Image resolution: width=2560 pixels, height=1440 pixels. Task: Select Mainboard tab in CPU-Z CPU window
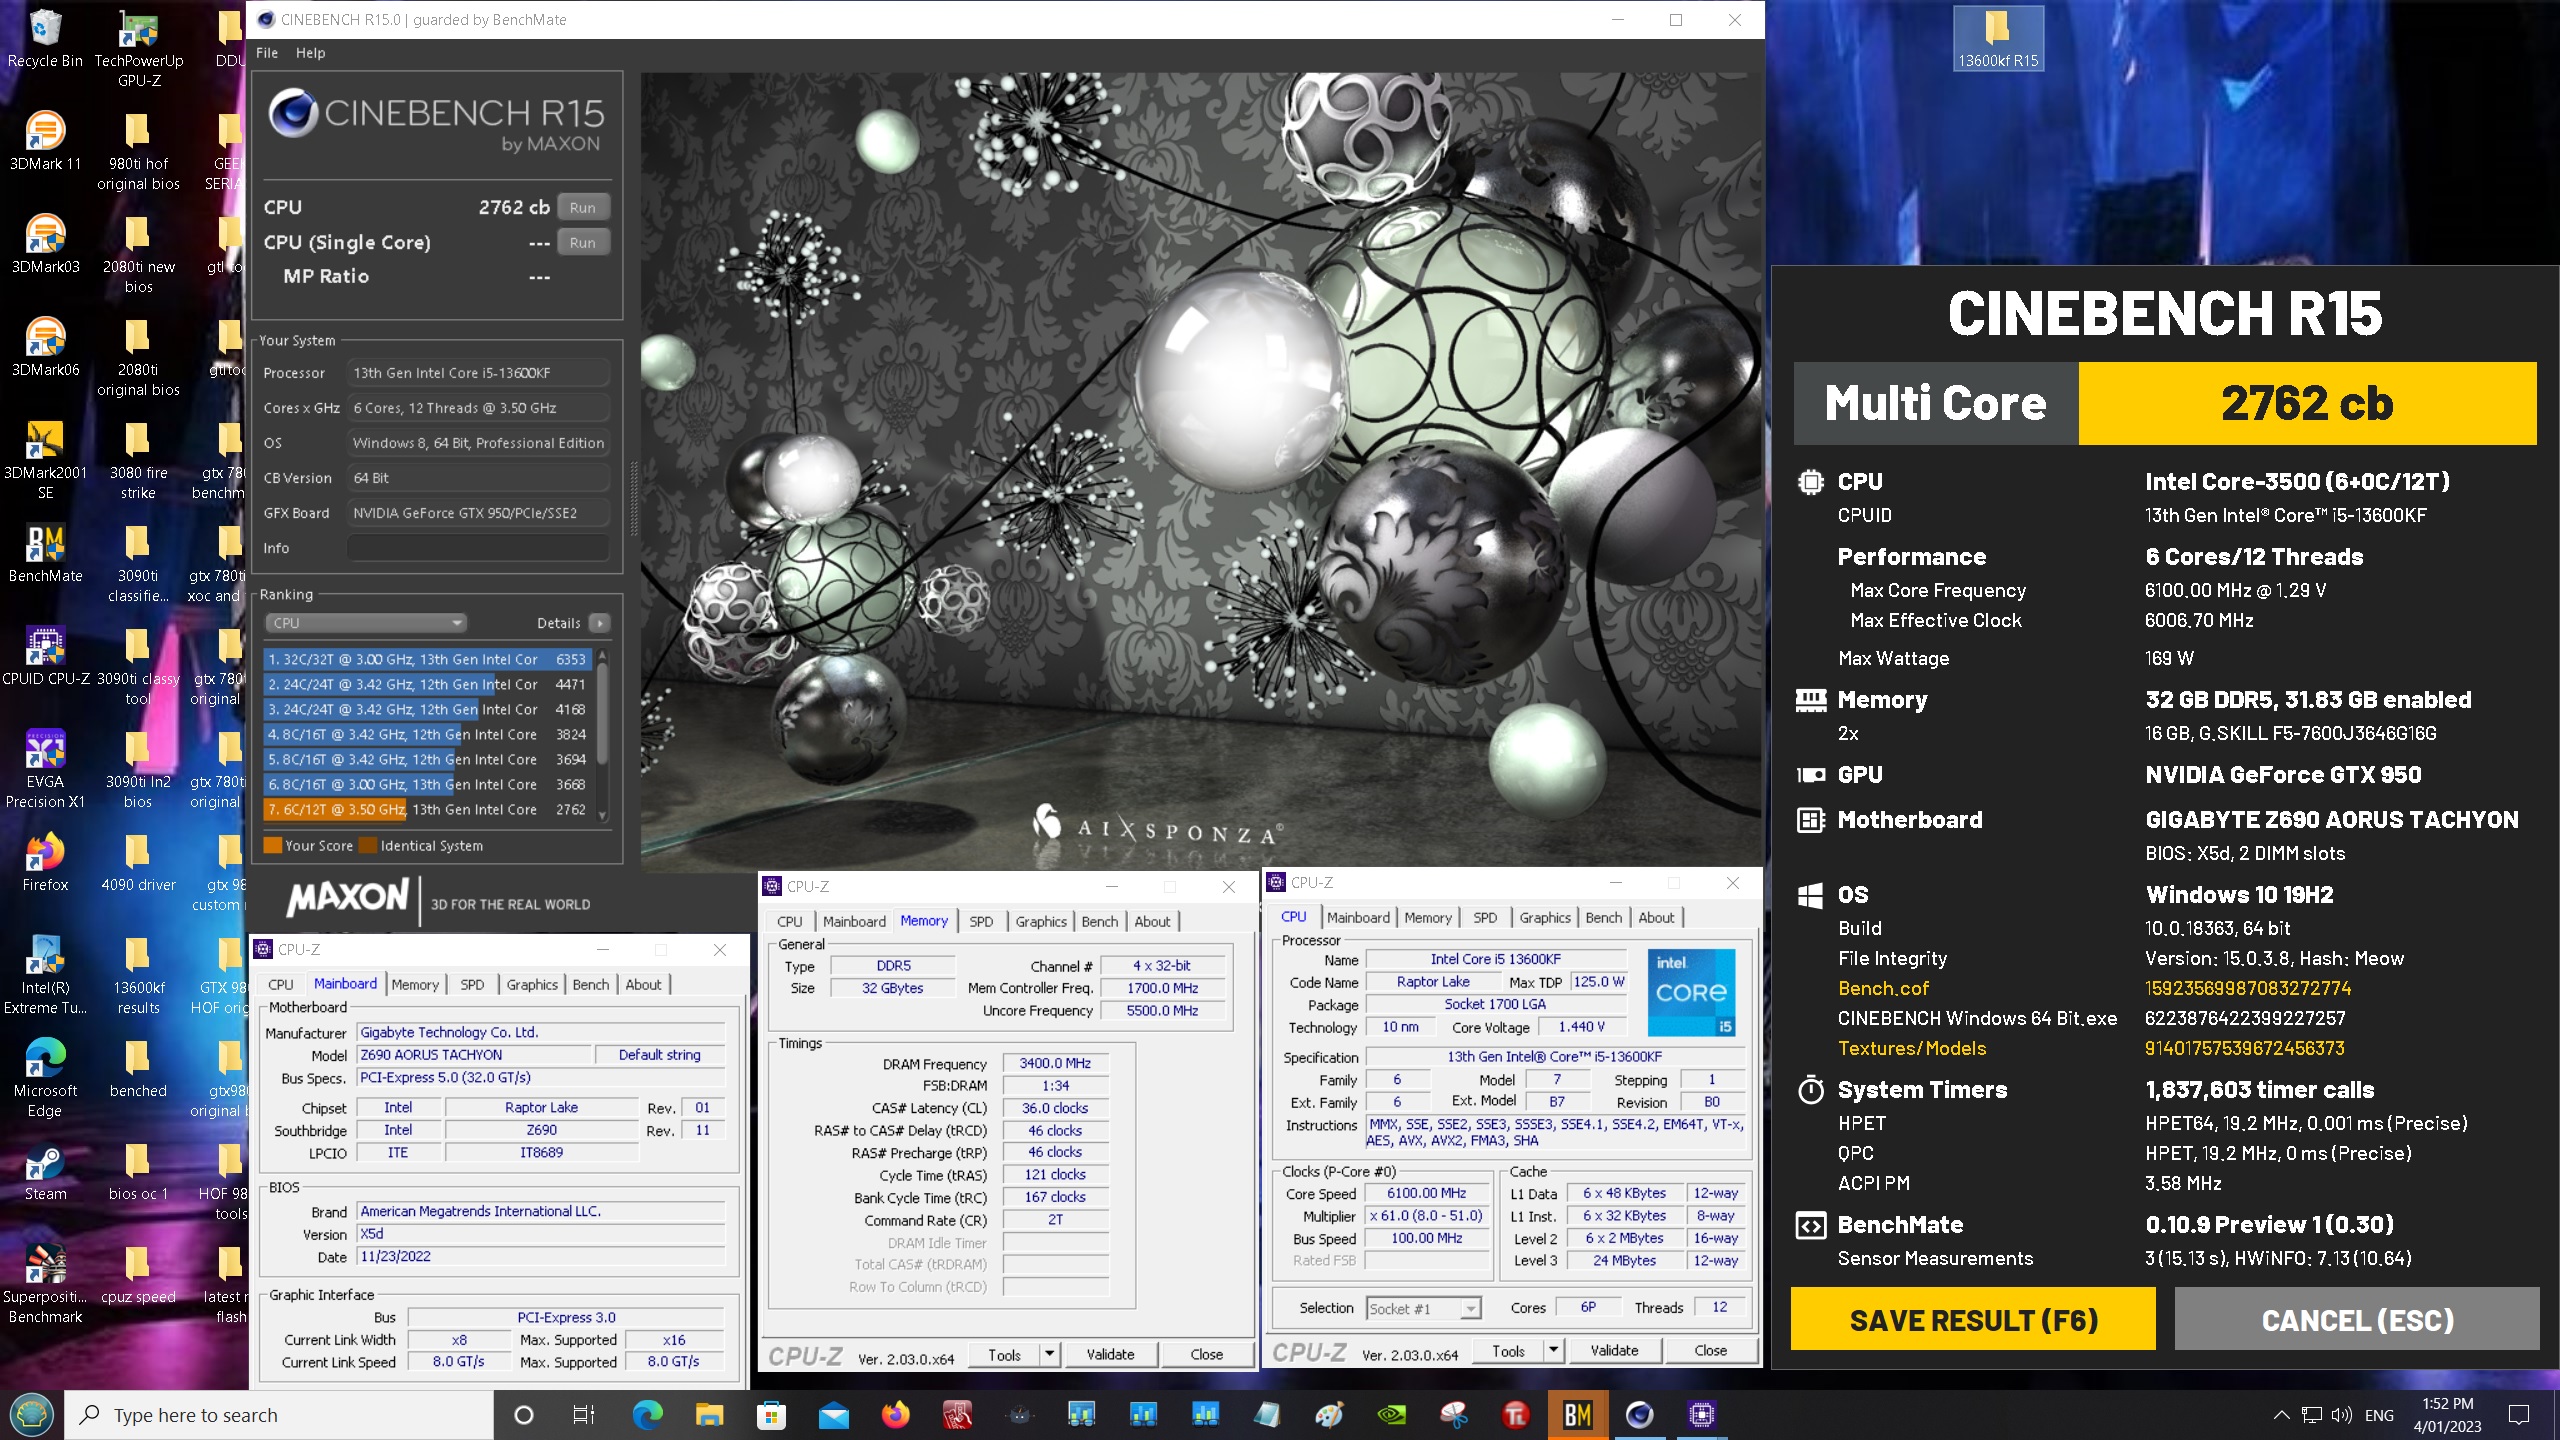[1358, 917]
